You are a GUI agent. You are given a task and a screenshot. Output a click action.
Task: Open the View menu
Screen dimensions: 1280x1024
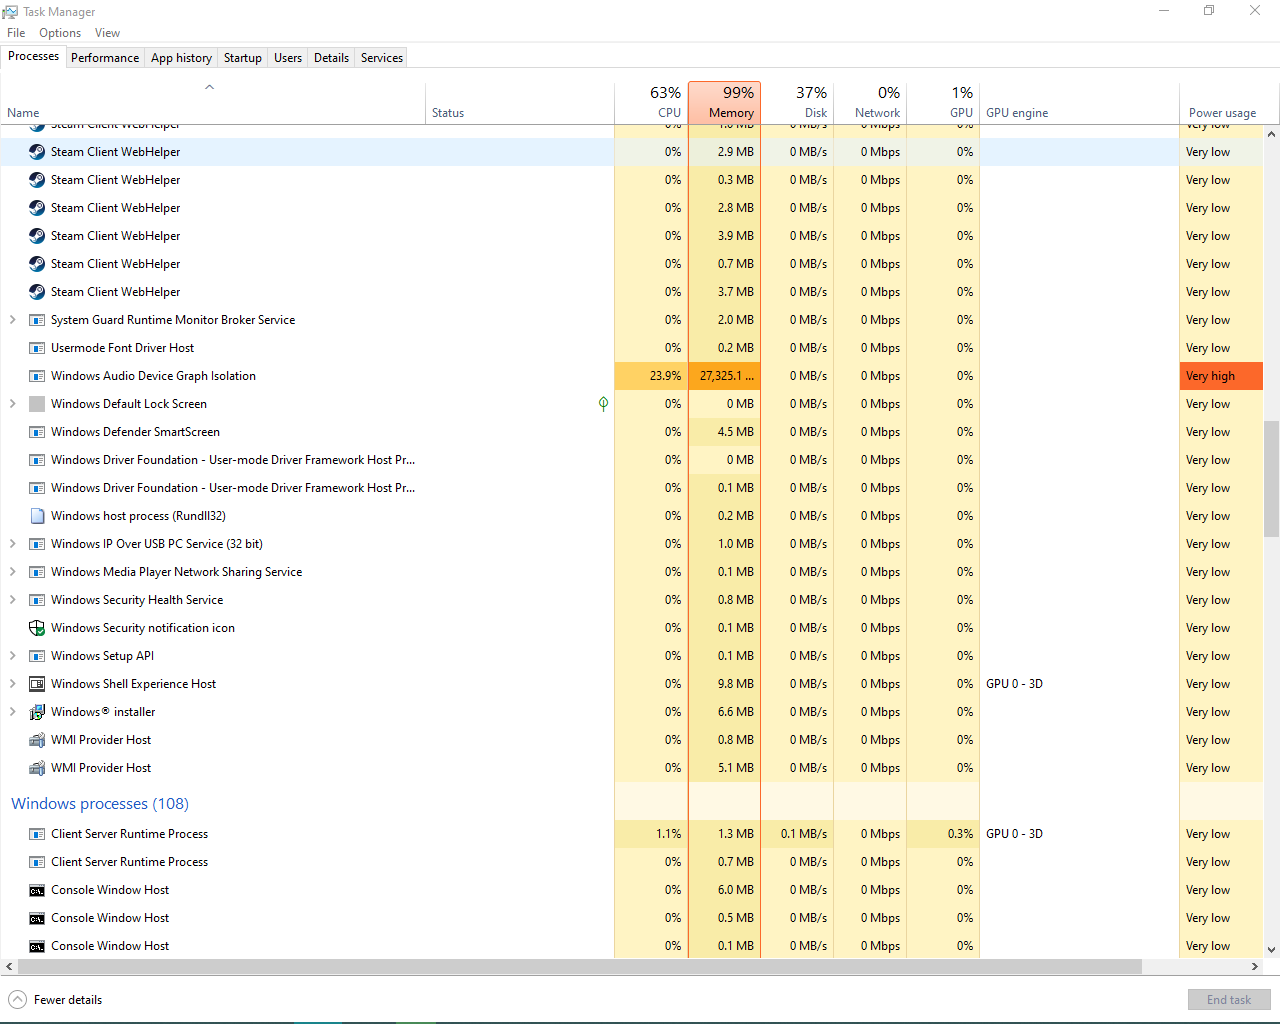click(x=107, y=33)
